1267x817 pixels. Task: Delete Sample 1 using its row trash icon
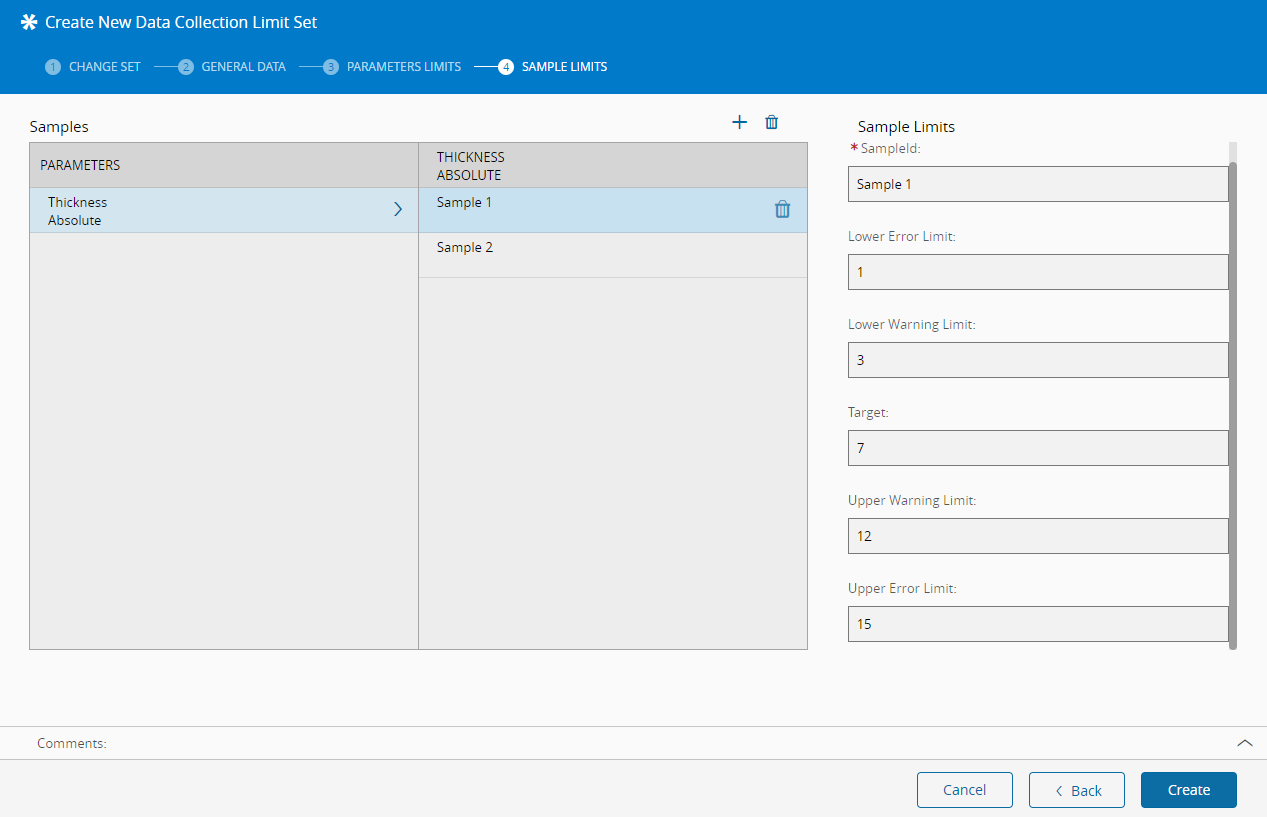point(782,209)
